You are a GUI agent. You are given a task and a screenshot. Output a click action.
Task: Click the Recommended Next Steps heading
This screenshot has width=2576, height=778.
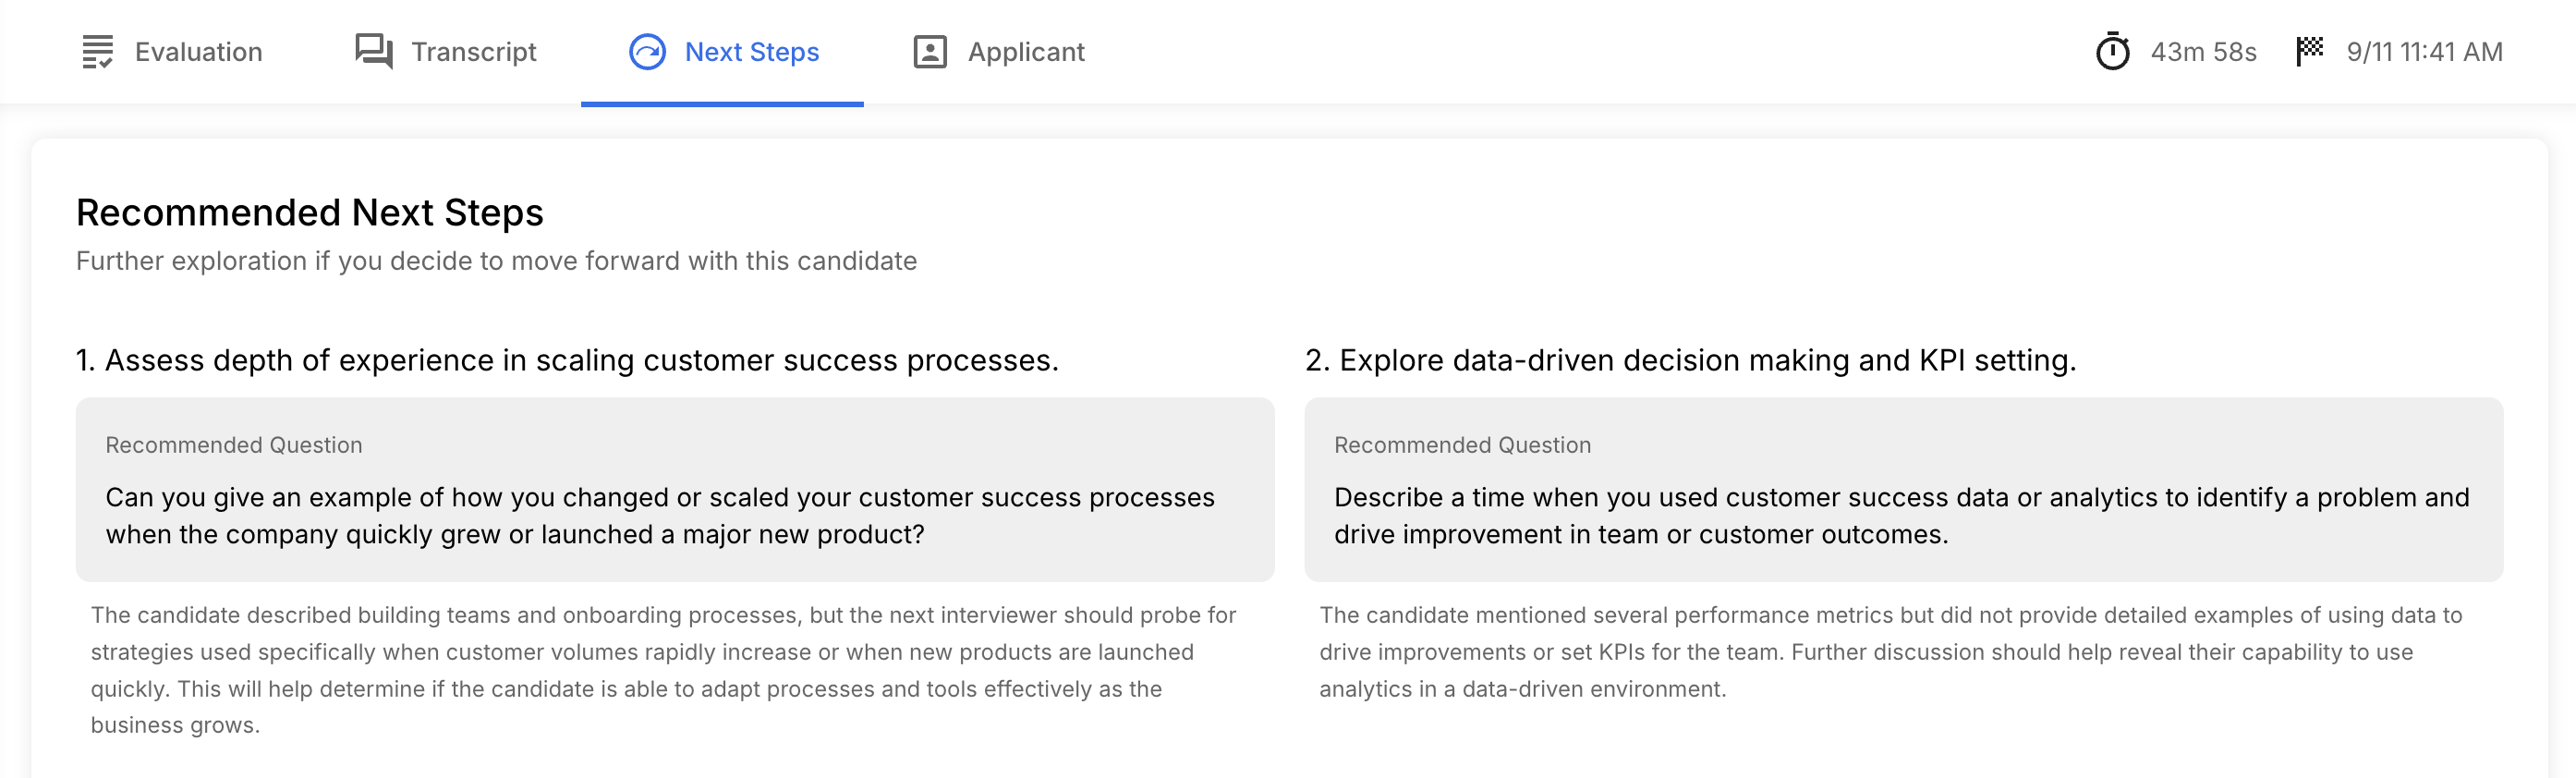(310, 213)
